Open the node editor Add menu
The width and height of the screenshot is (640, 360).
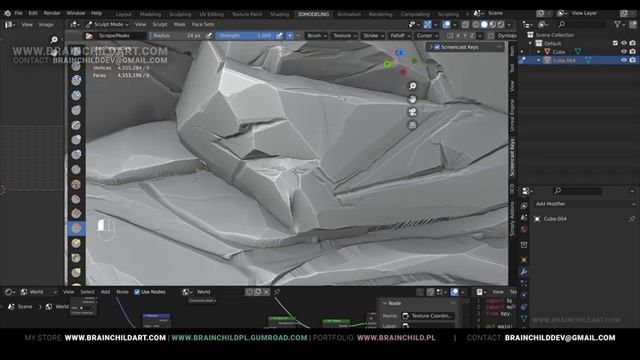pyautogui.click(x=105, y=292)
